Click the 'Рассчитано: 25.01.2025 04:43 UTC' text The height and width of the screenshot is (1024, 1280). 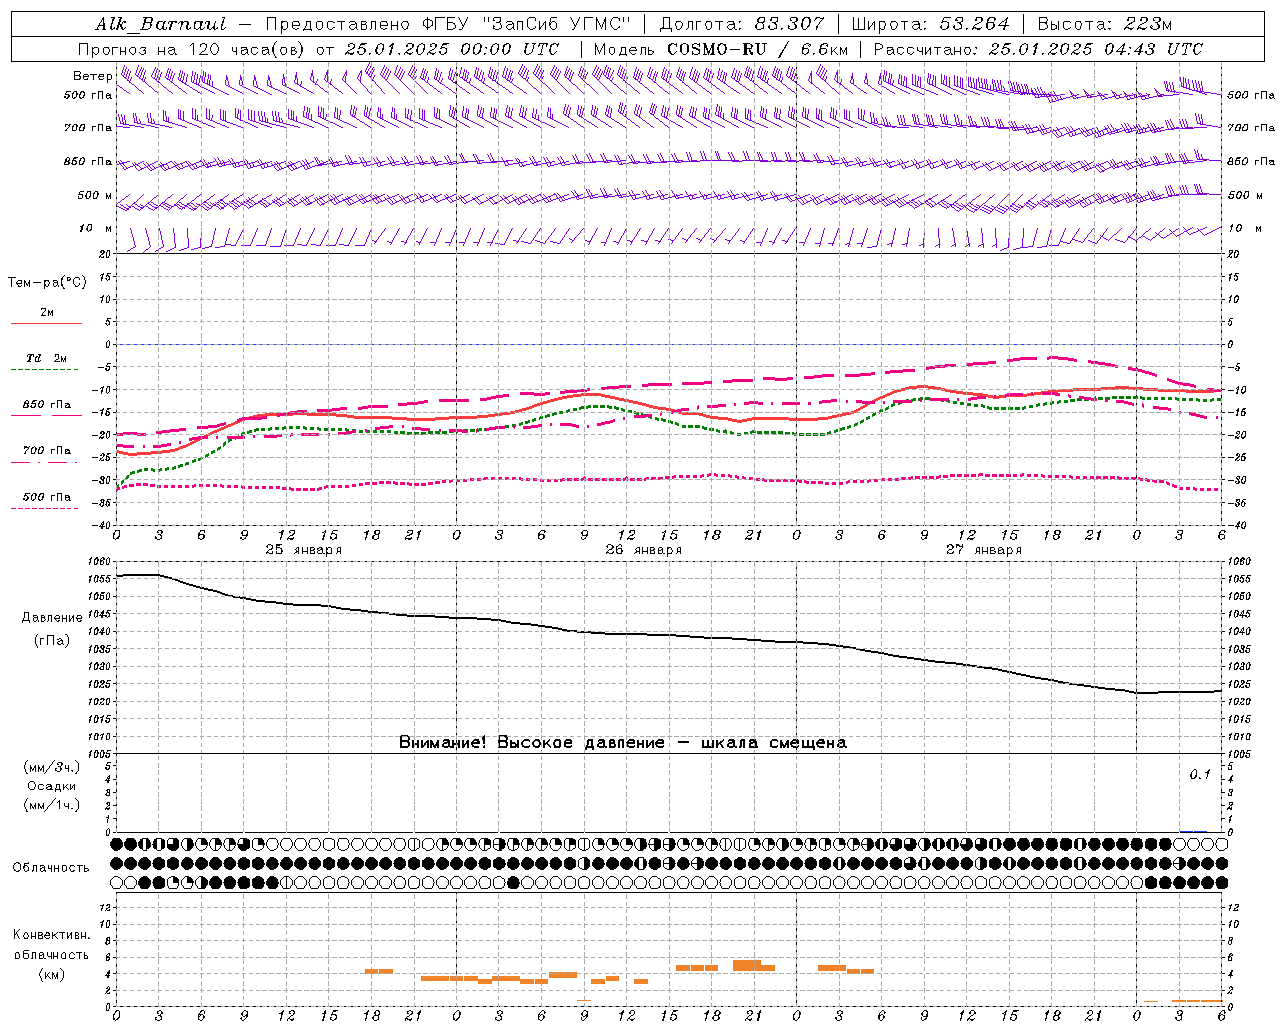(x=1038, y=49)
